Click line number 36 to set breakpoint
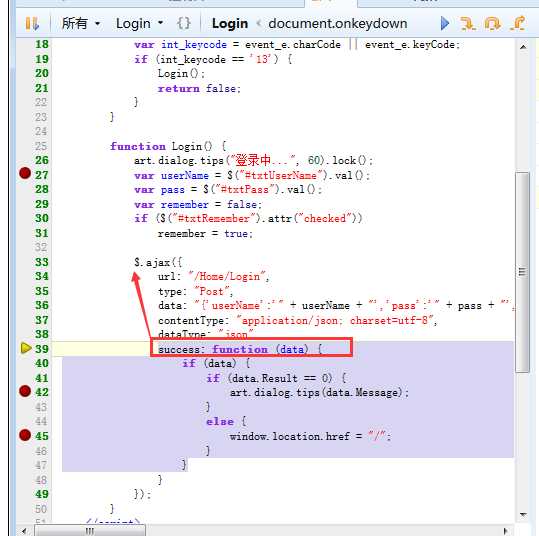 [x=42, y=305]
